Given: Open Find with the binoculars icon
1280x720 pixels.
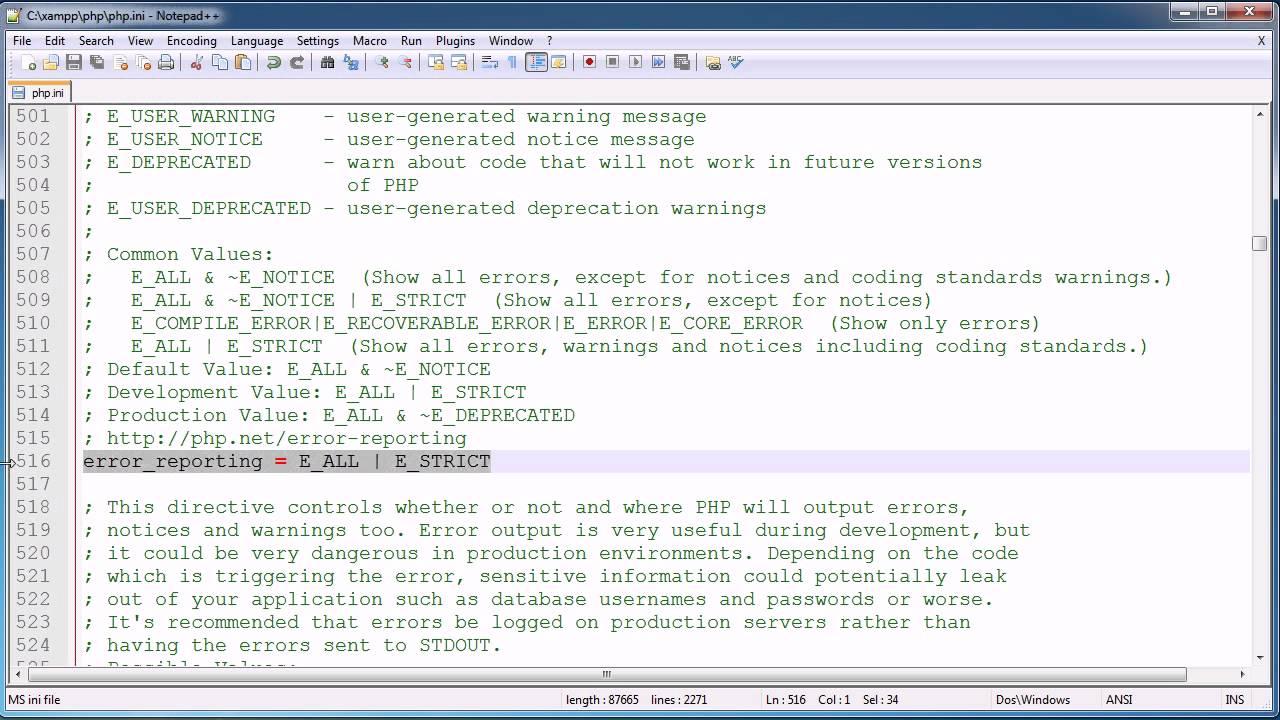Looking at the screenshot, I should [x=328, y=62].
